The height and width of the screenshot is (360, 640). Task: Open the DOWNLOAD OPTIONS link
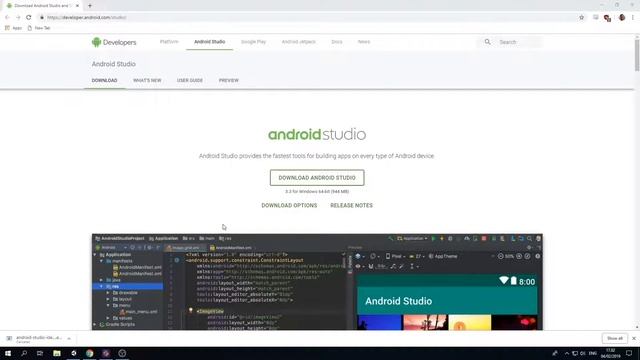[289, 205]
